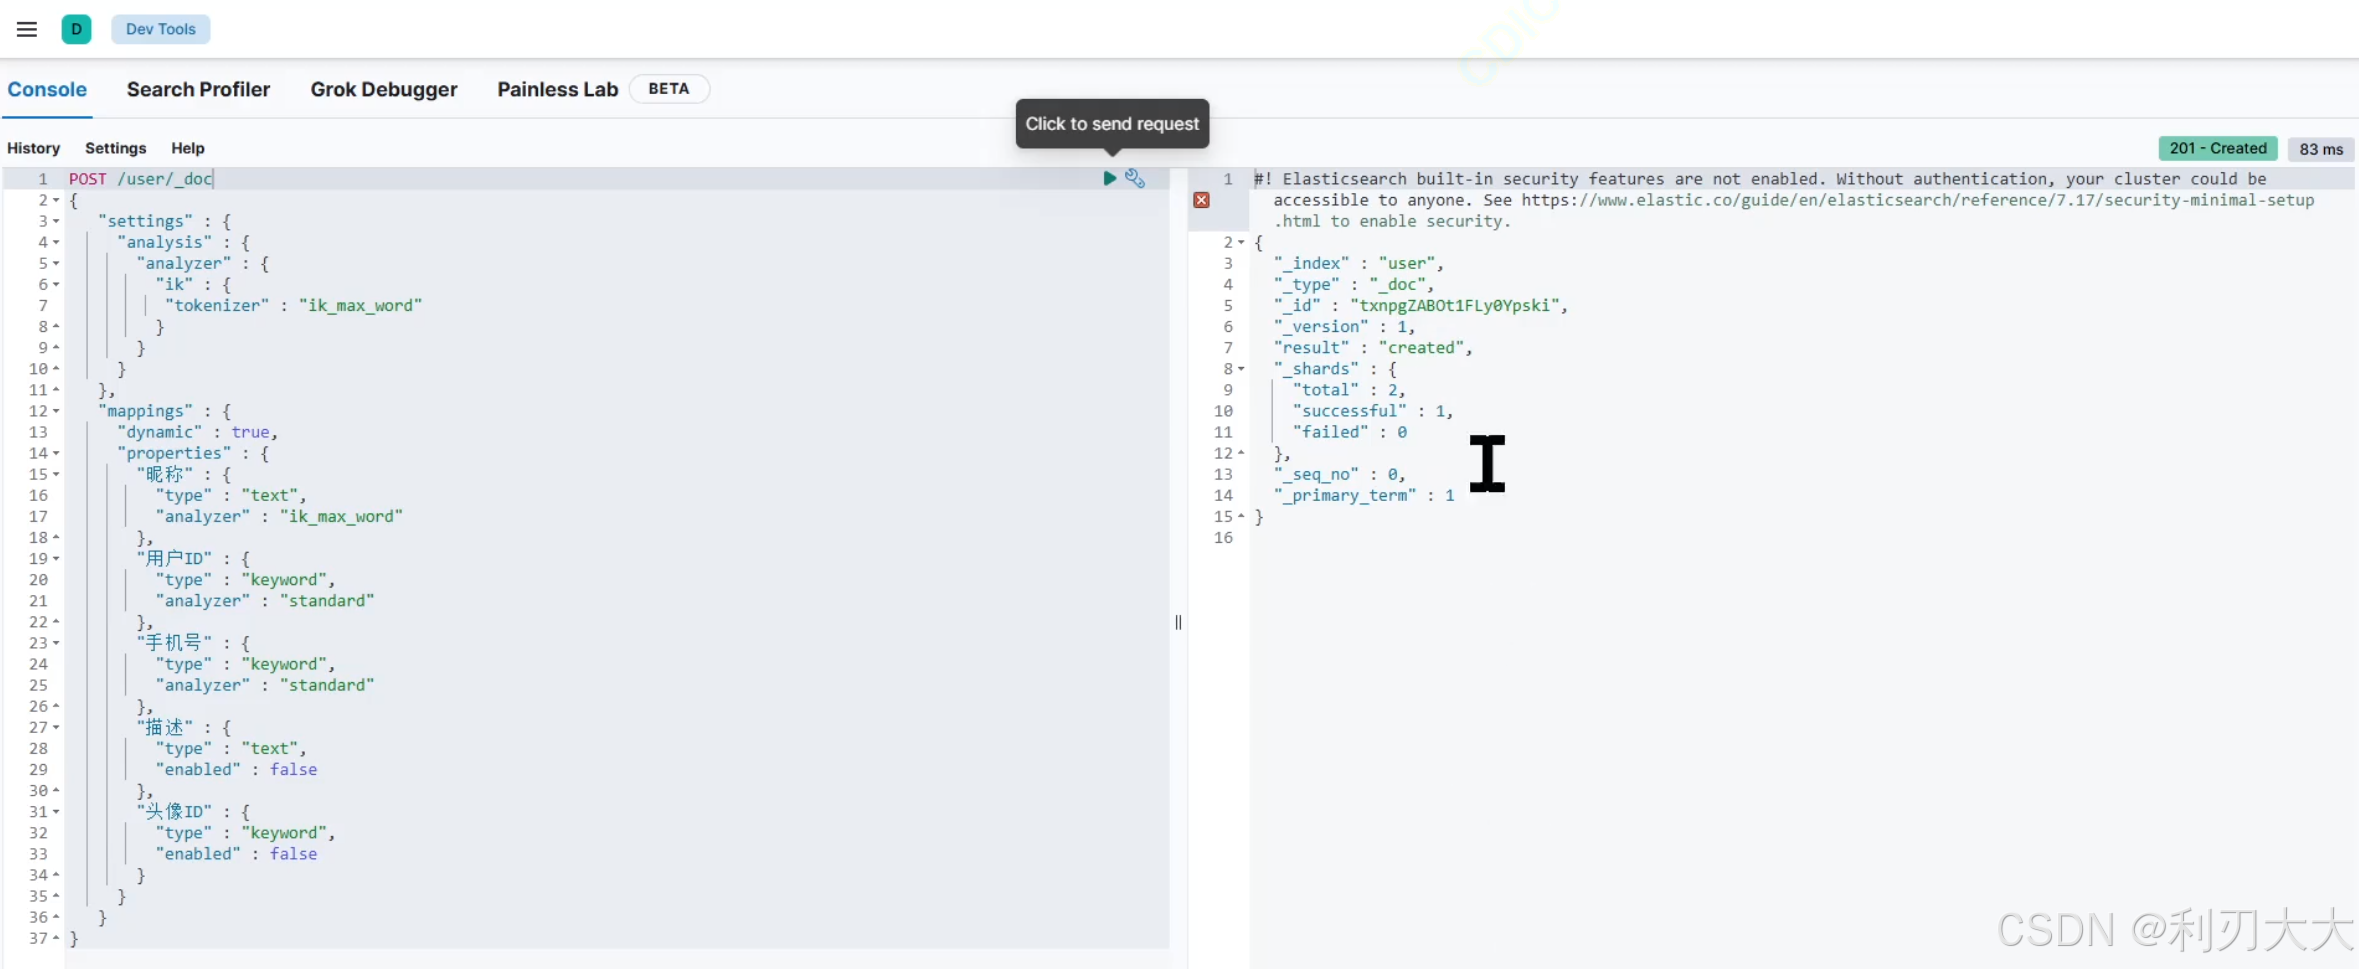The height and width of the screenshot is (969, 2359).
Task: Click the "dynamic" : true line
Action: (197, 432)
